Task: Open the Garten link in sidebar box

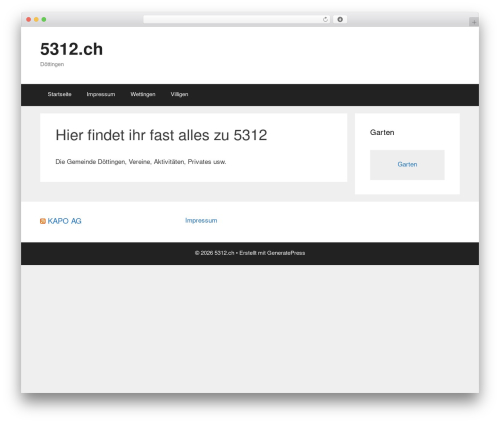Action: click(407, 164)
